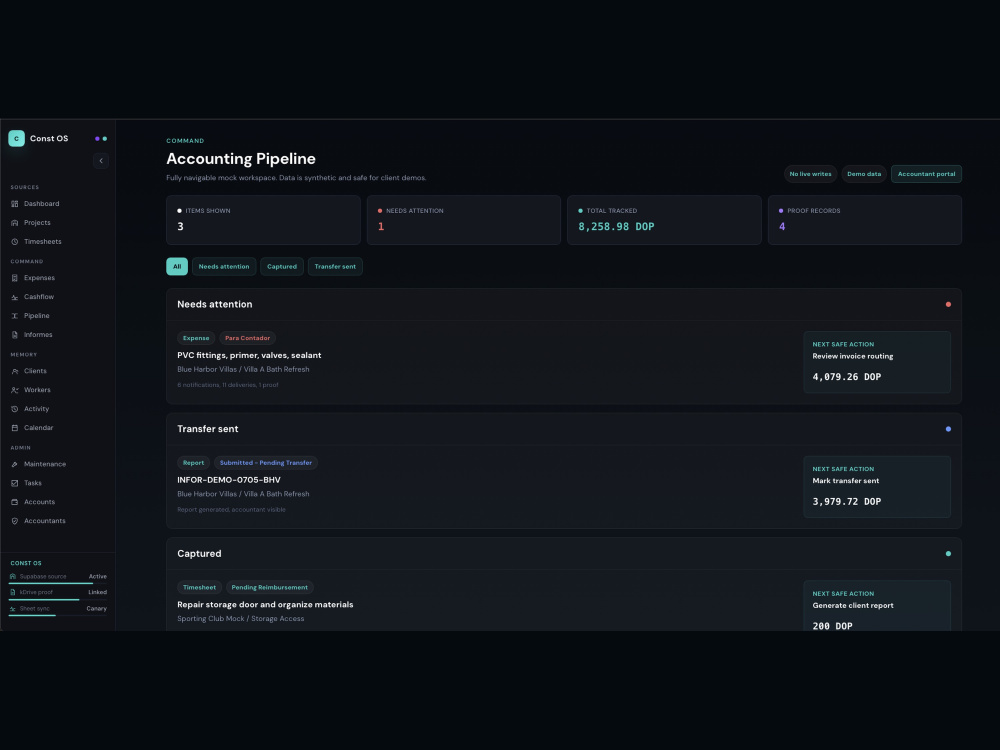Click the Timesheets clock icon

(15, 242)
